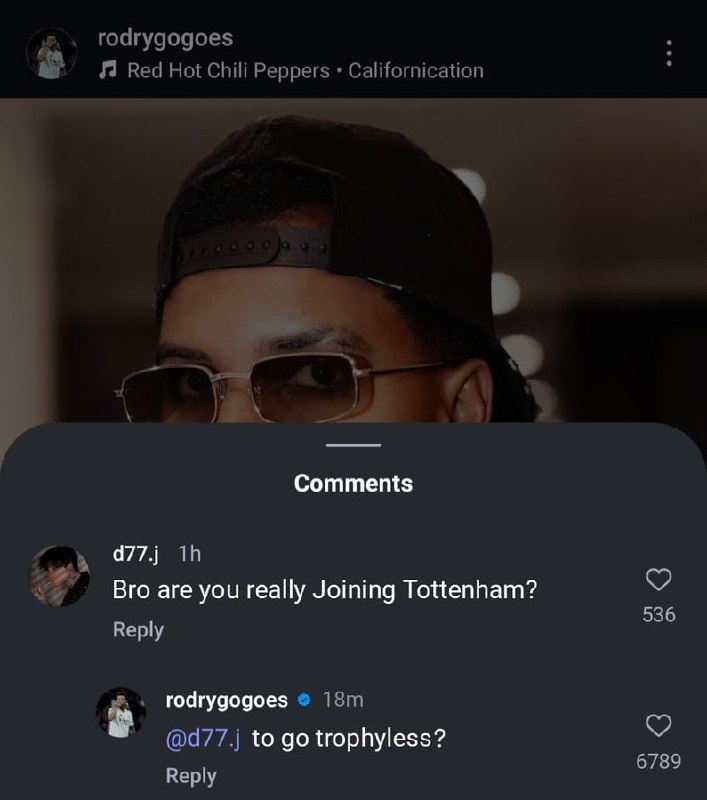Screen dimensions: 707x800
Task: Reply to rodrygogoes' trophyless comment
Action: [x=190, y=775]
